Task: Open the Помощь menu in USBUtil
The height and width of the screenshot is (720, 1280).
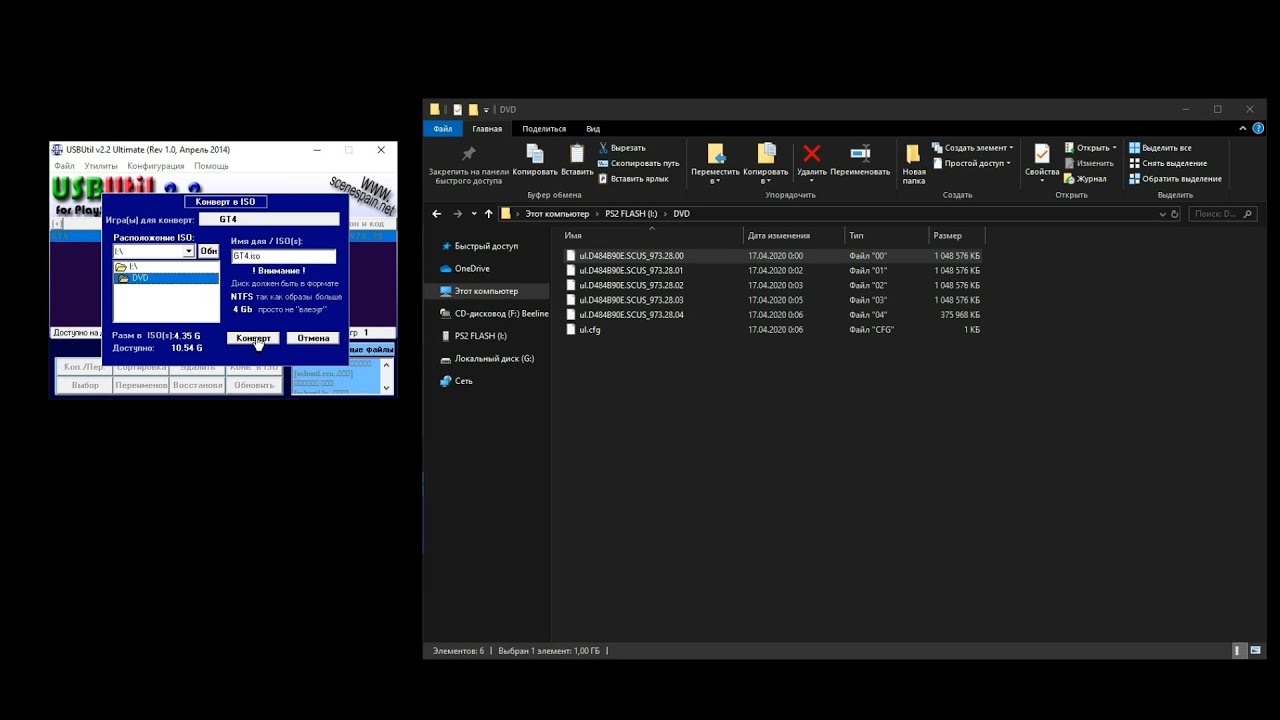Action: (x=211, y=166)
